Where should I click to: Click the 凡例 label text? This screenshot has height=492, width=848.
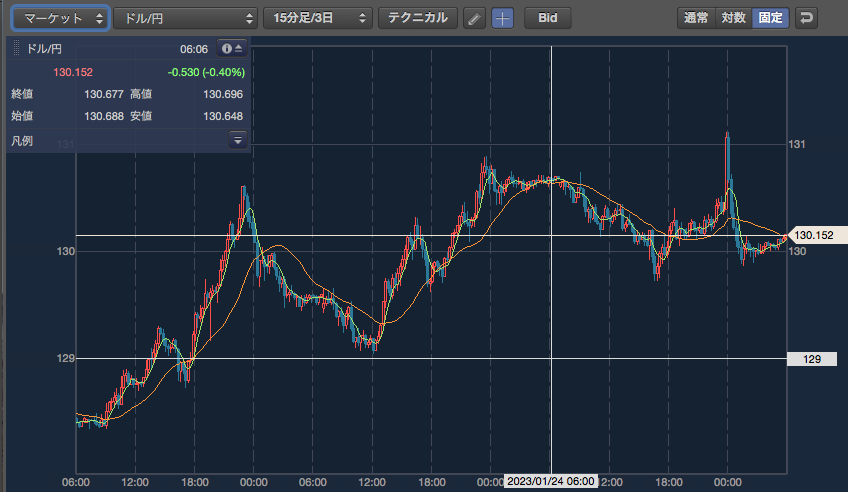(22, 141)
